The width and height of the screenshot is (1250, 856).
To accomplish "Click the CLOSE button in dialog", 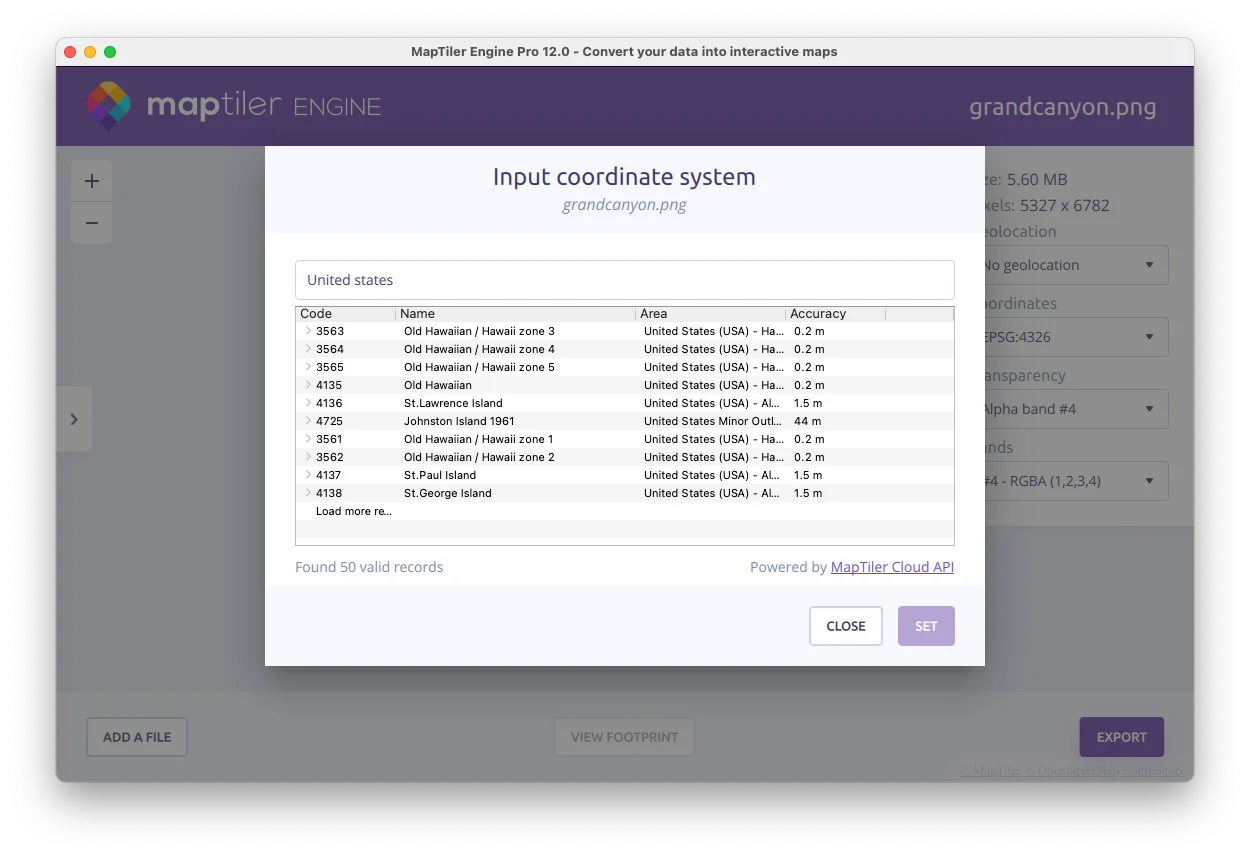I will (846, 626).
